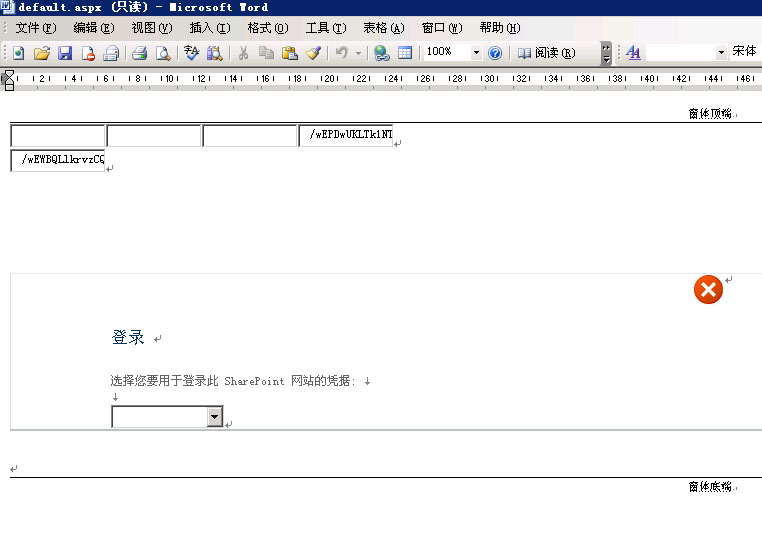Screen dimensions: 762x540
Task: Click the red X error image icon
Action: click(x=708, y=290)
